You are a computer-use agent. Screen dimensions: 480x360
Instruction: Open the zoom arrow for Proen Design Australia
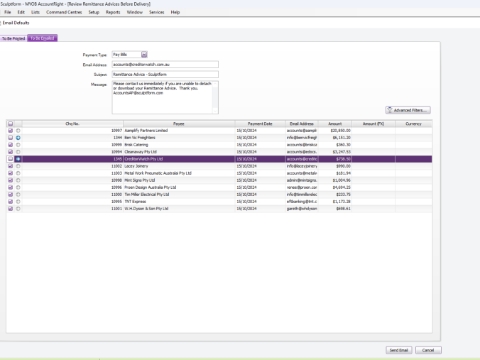[x=18, y=187]
